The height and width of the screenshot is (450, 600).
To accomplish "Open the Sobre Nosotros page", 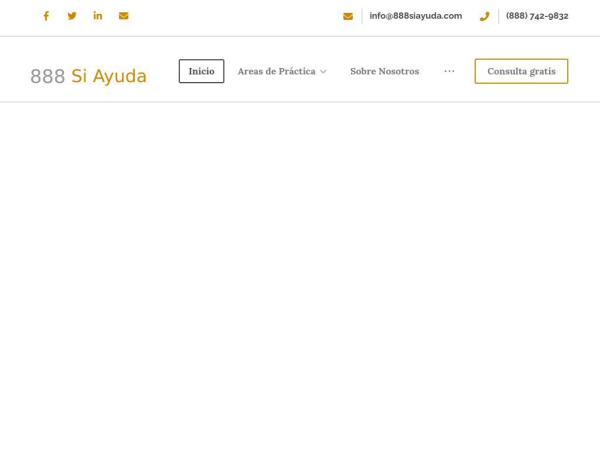I will click(x=385, y=71).
